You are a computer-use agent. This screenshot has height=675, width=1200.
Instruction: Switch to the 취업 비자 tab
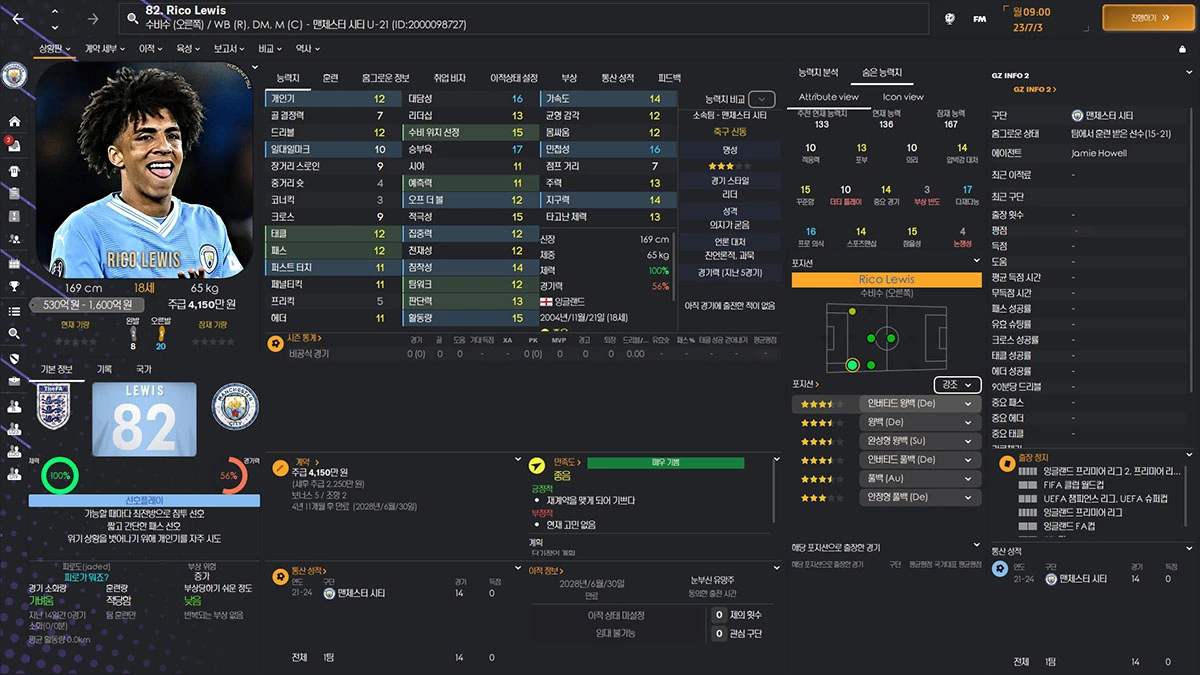pos(449,77)
